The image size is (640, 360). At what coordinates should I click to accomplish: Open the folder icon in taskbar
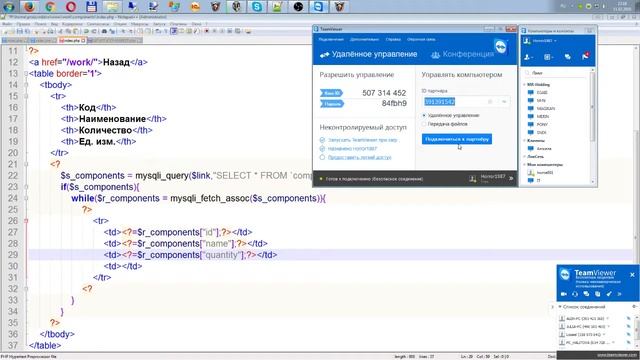point(112,7)
